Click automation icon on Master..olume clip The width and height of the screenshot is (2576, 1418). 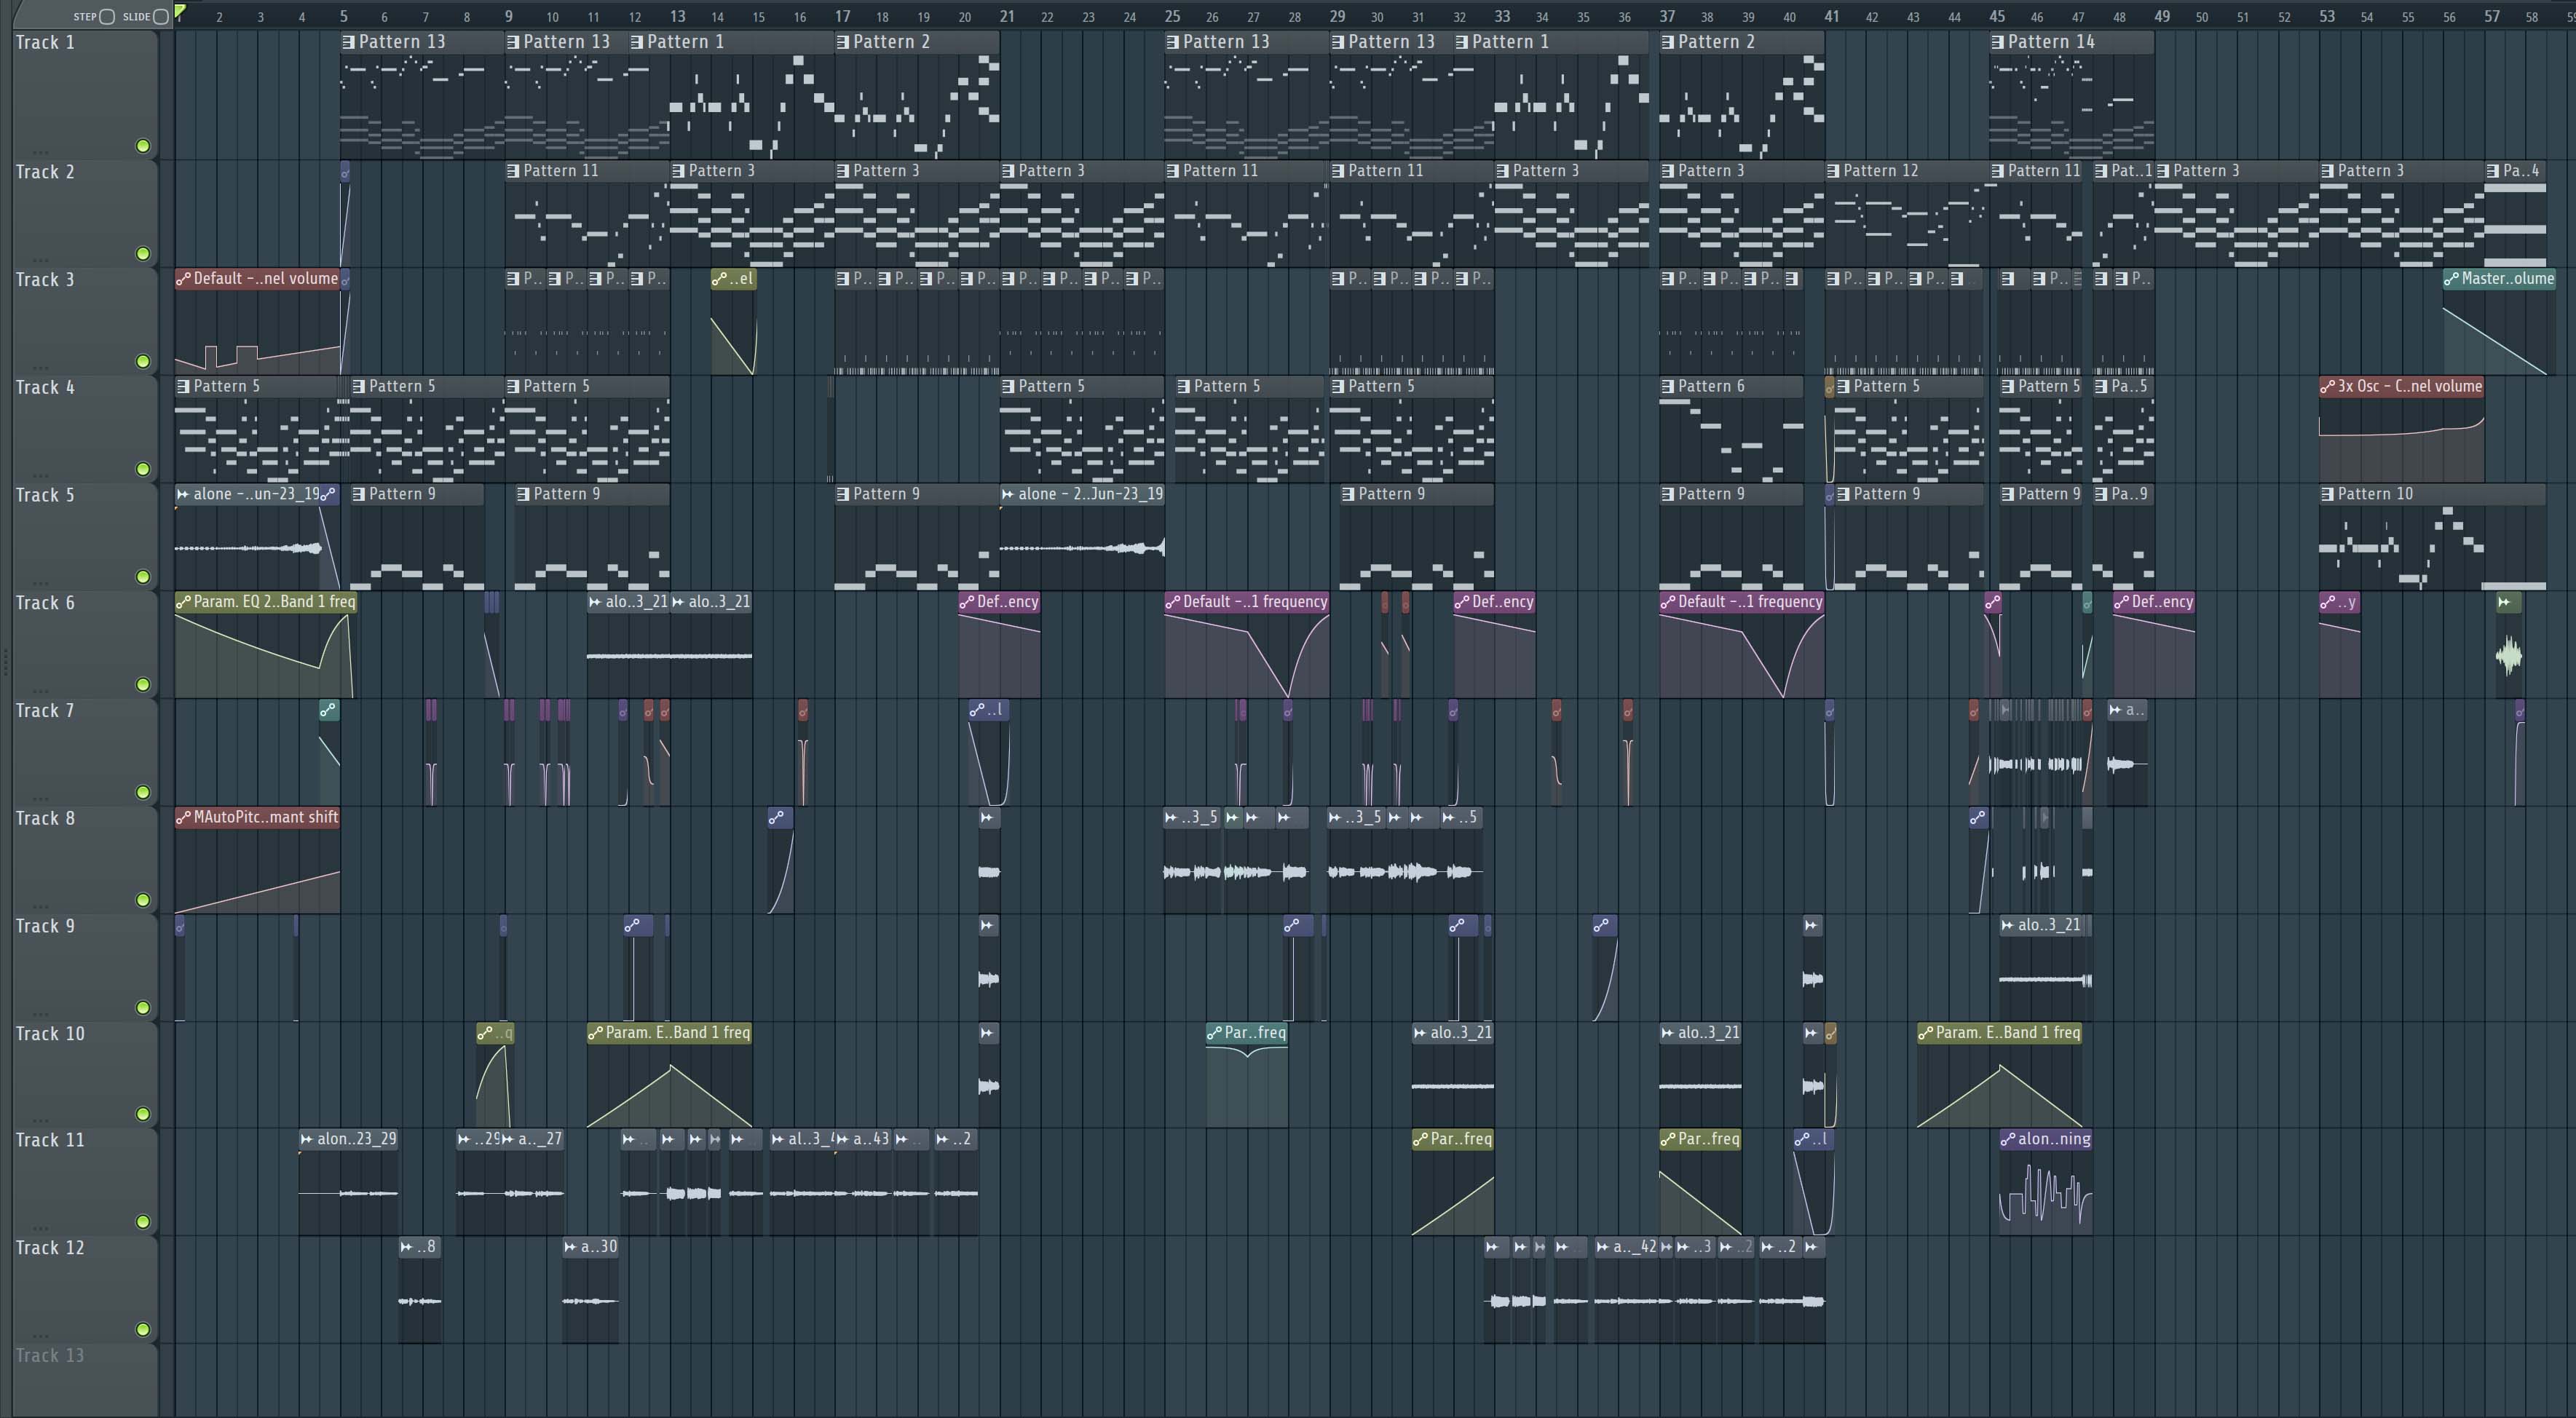[2452, 279]
